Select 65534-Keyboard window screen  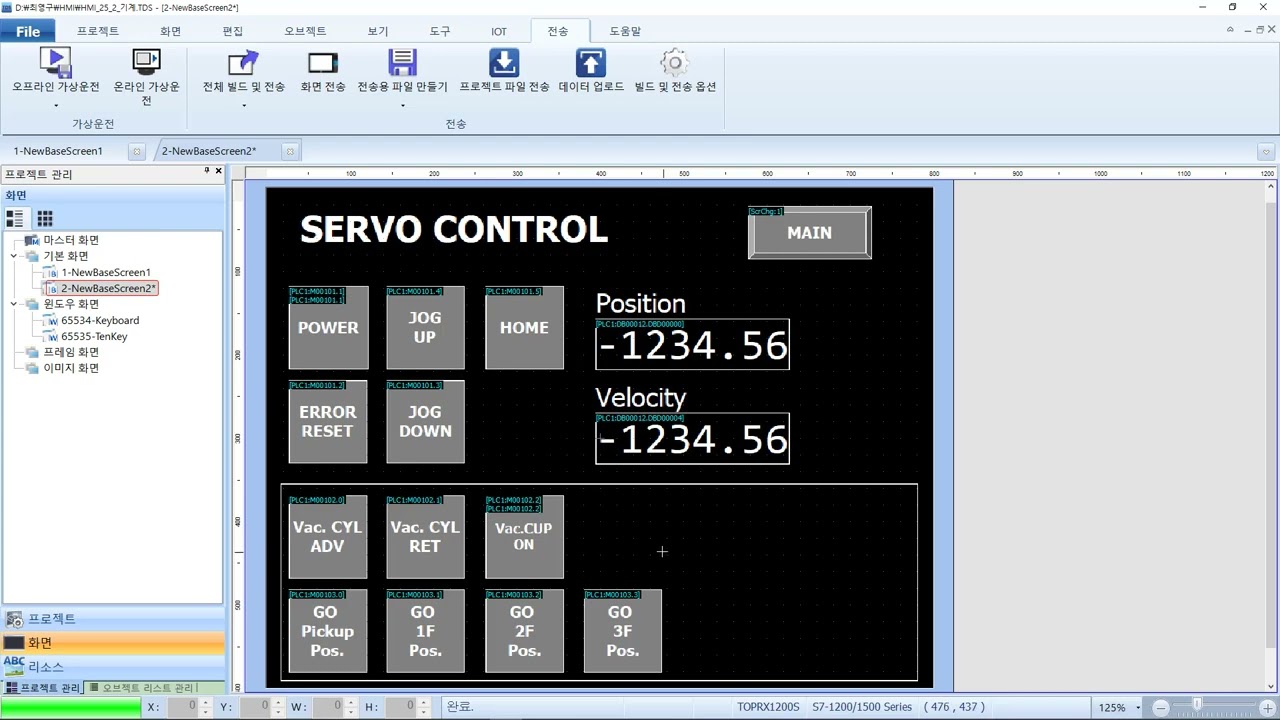point(100,320)
